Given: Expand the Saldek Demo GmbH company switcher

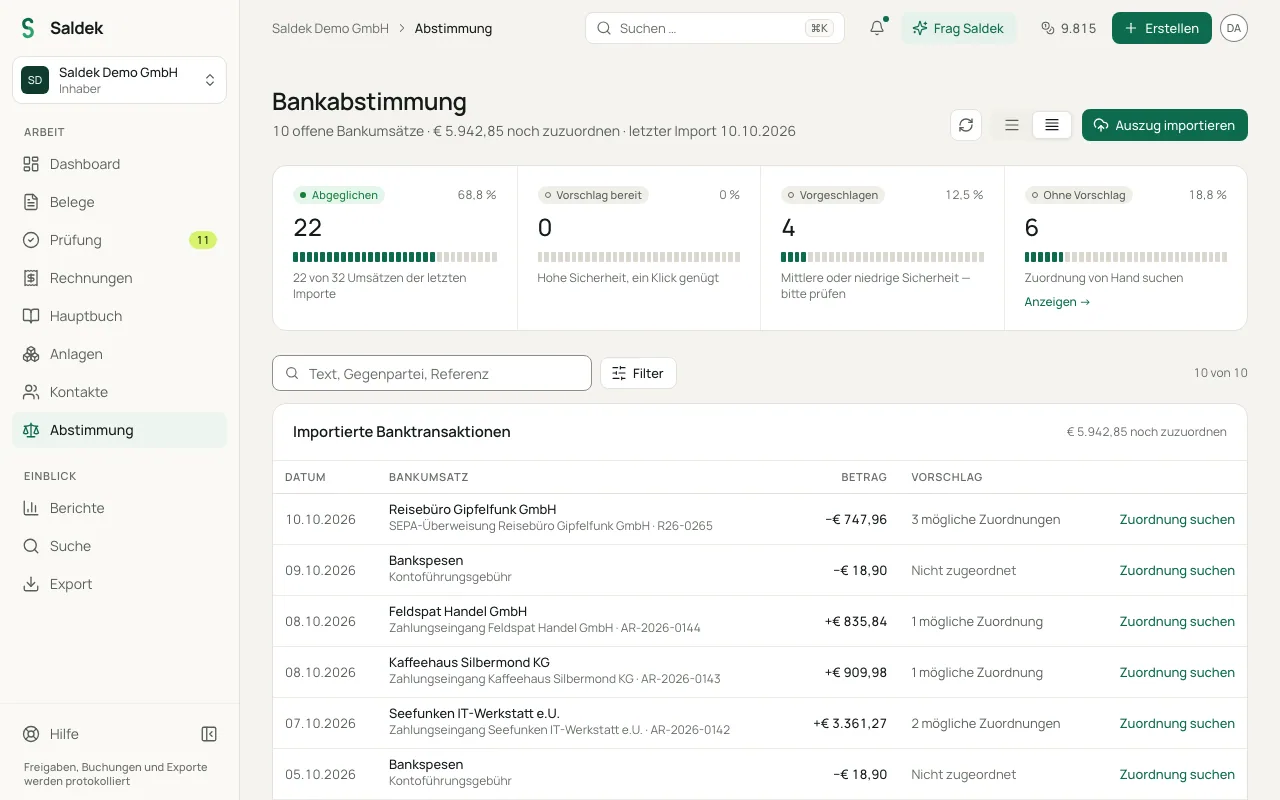Looking at the screenshot, I should 119,80.
